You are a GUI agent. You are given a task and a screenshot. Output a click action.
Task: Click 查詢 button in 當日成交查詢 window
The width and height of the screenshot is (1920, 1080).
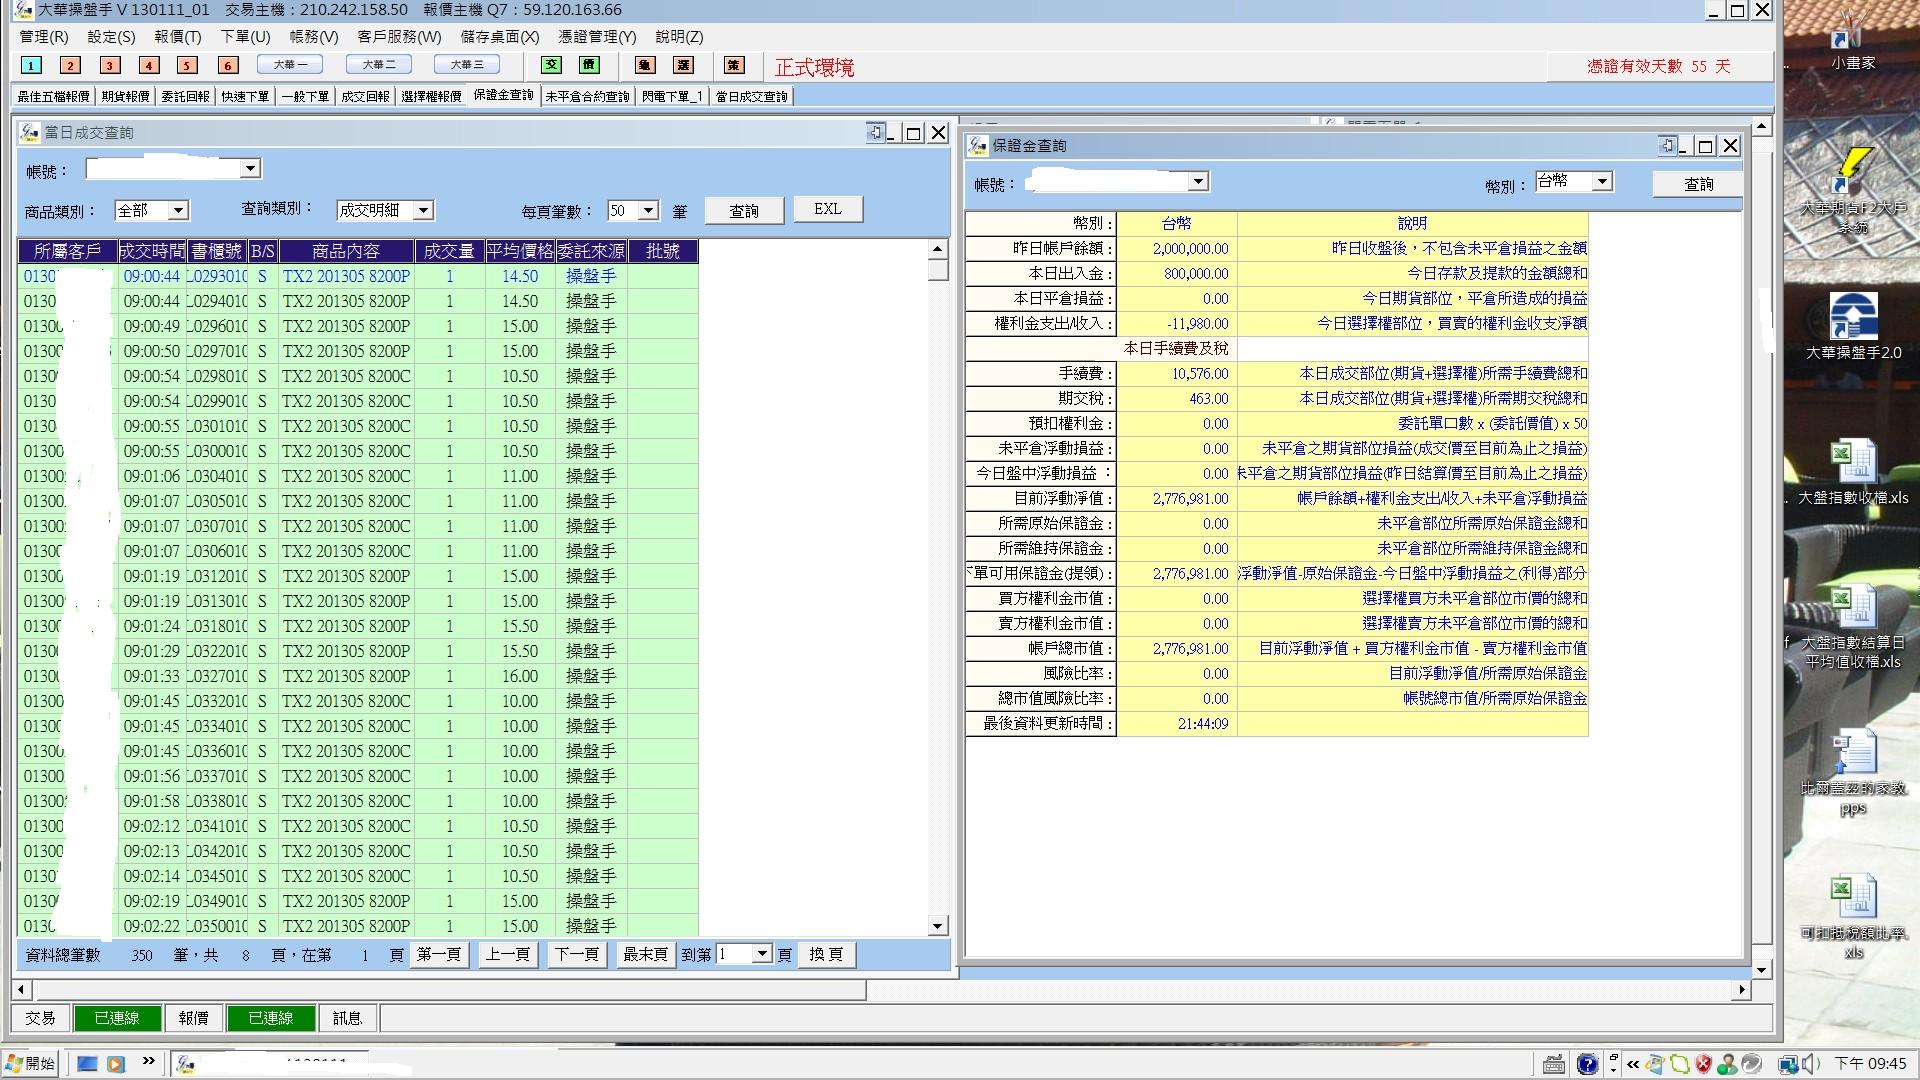744,211
